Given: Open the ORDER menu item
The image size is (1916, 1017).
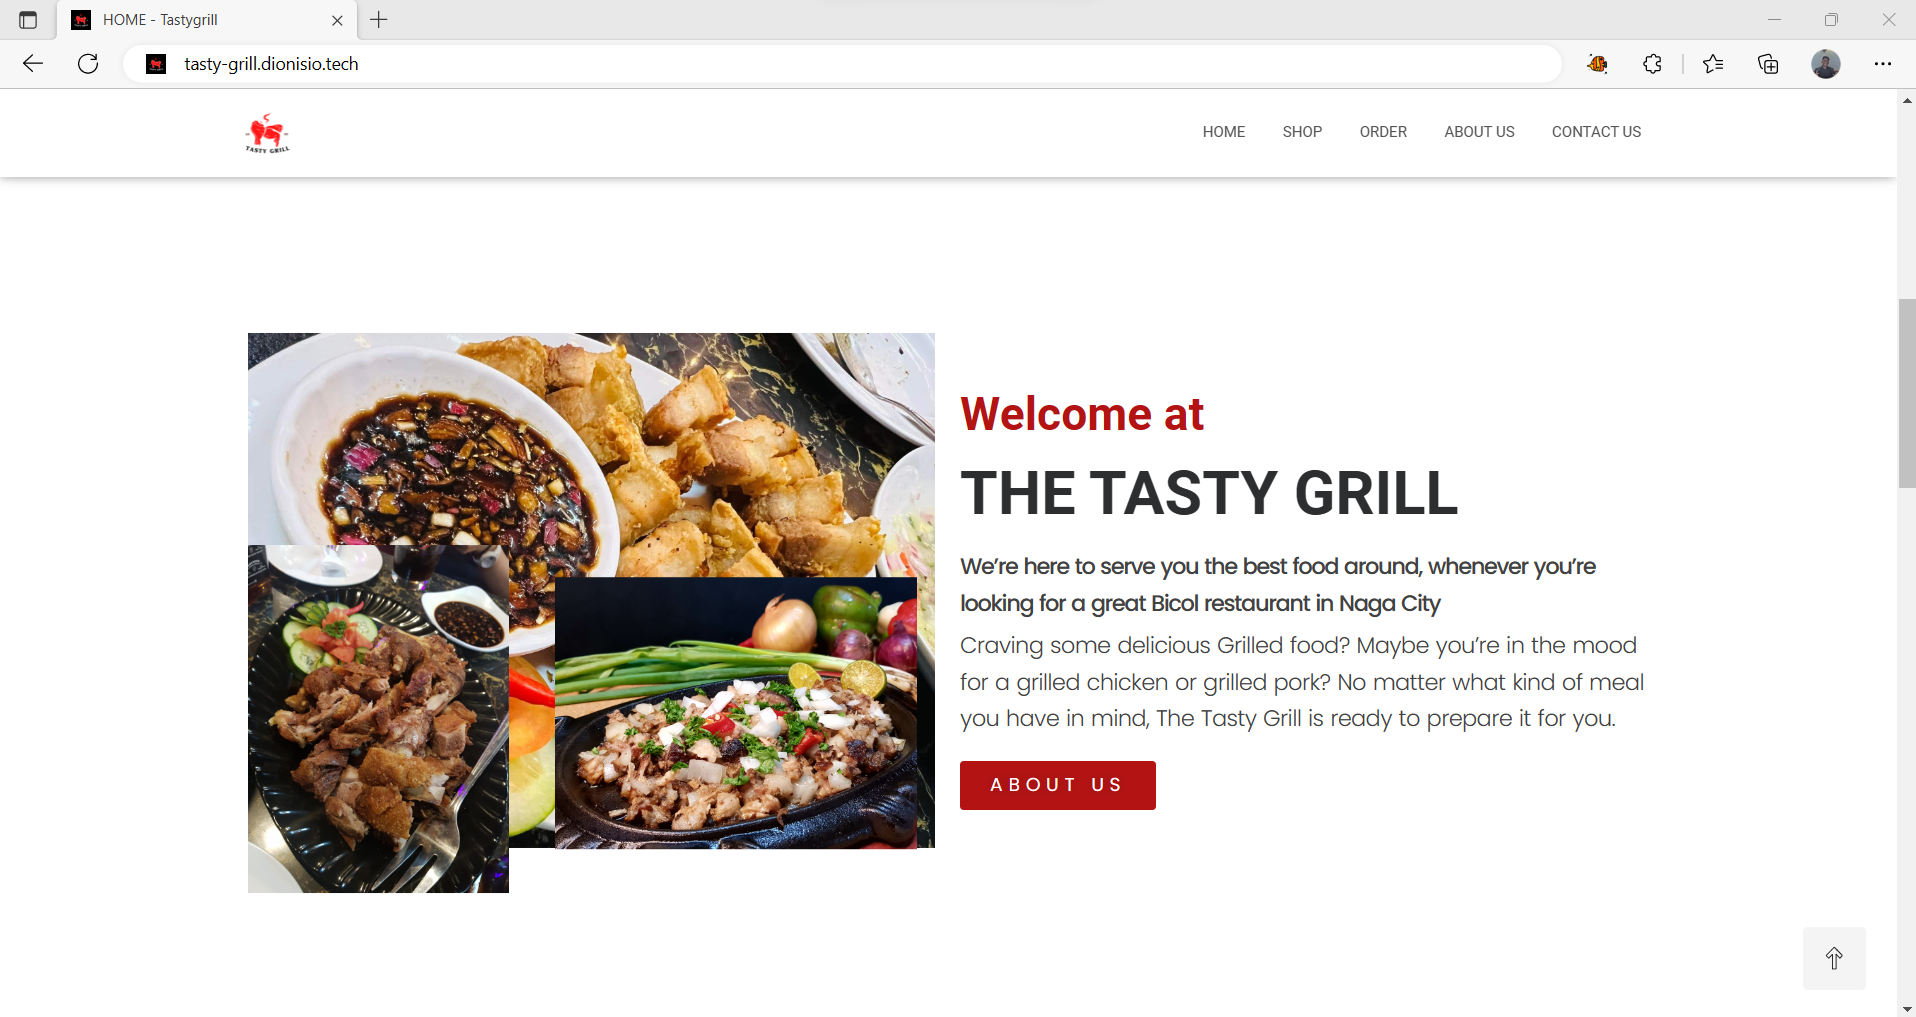Looking at the screenshot, I should [1383, 132].
